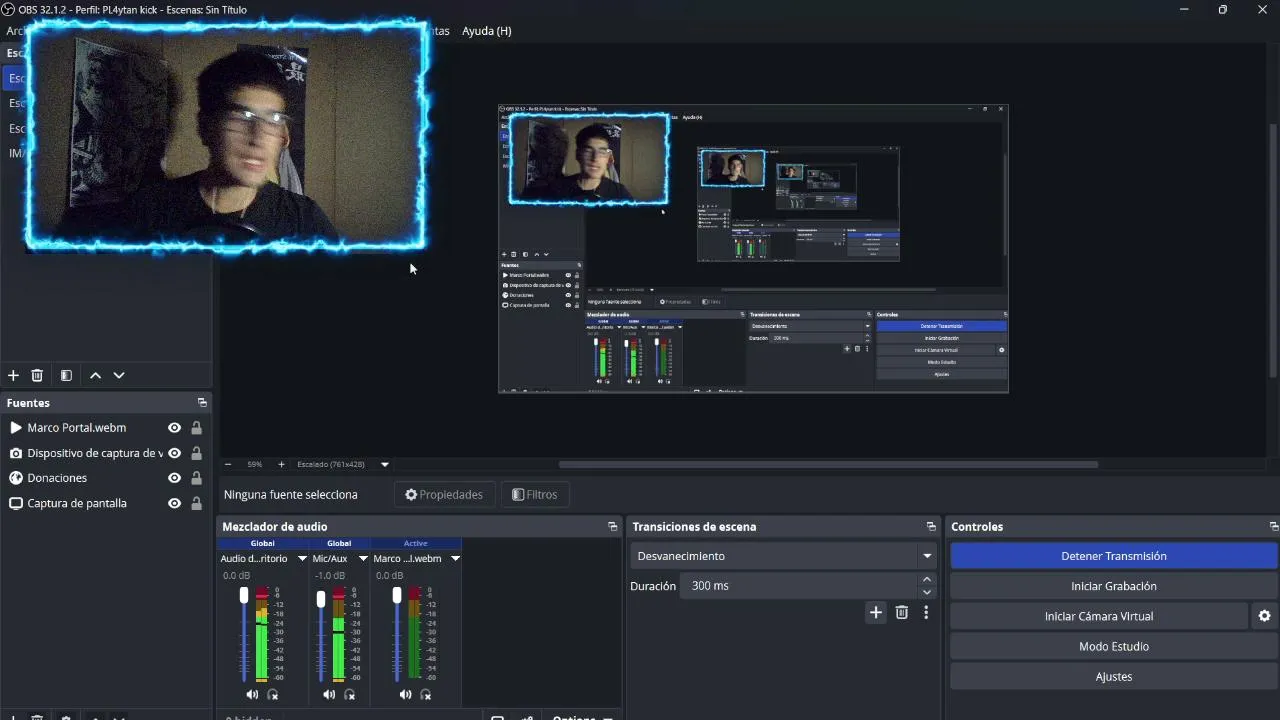Click the monitoring headphone icon for desktop audio
The image size is (1280, 720).
coord(272,694)
